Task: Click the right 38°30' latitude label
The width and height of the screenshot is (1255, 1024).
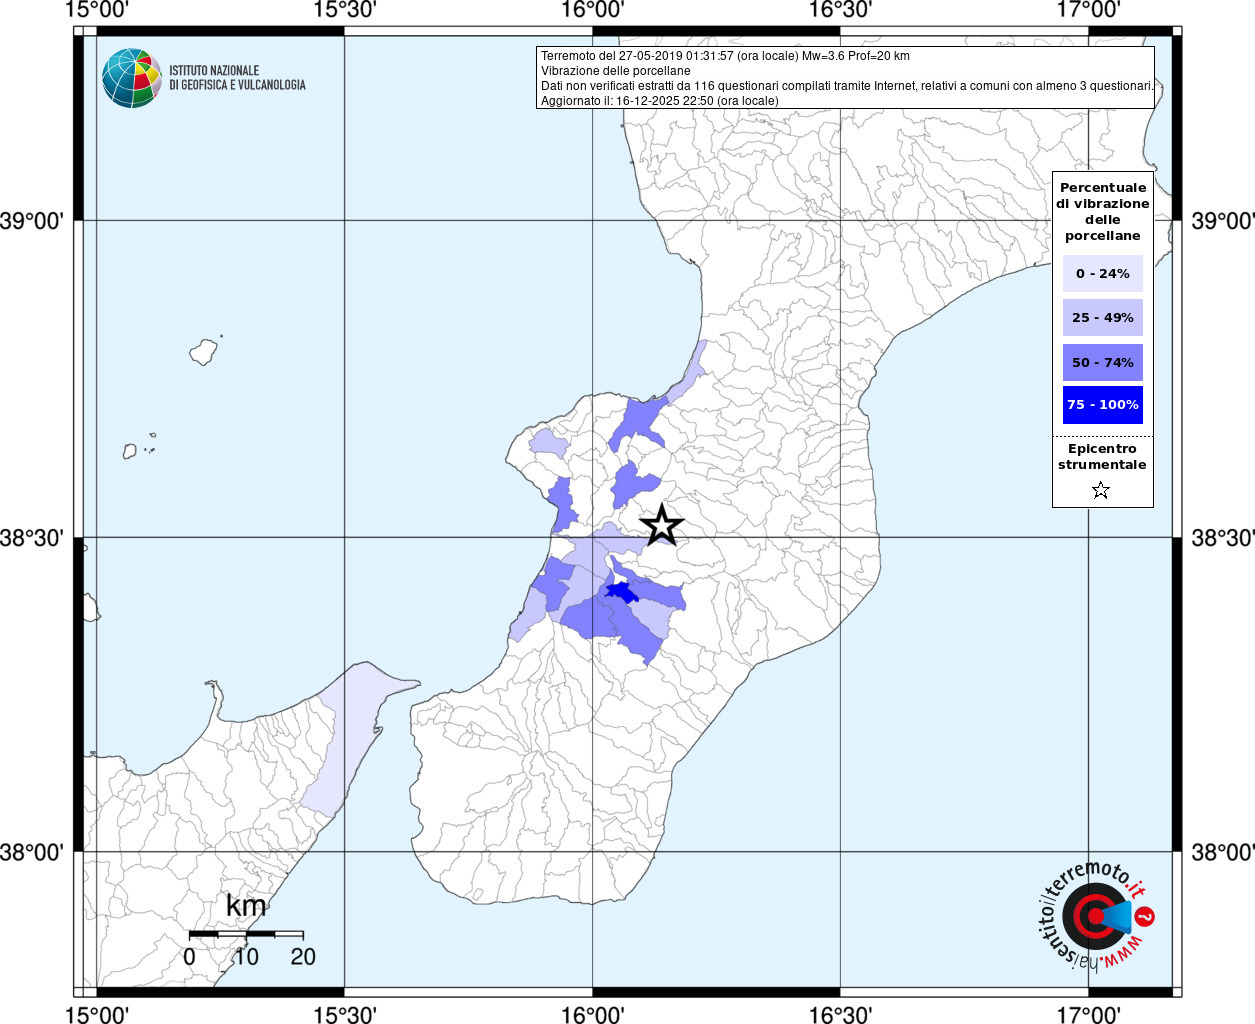Action: click(1222, 538)
